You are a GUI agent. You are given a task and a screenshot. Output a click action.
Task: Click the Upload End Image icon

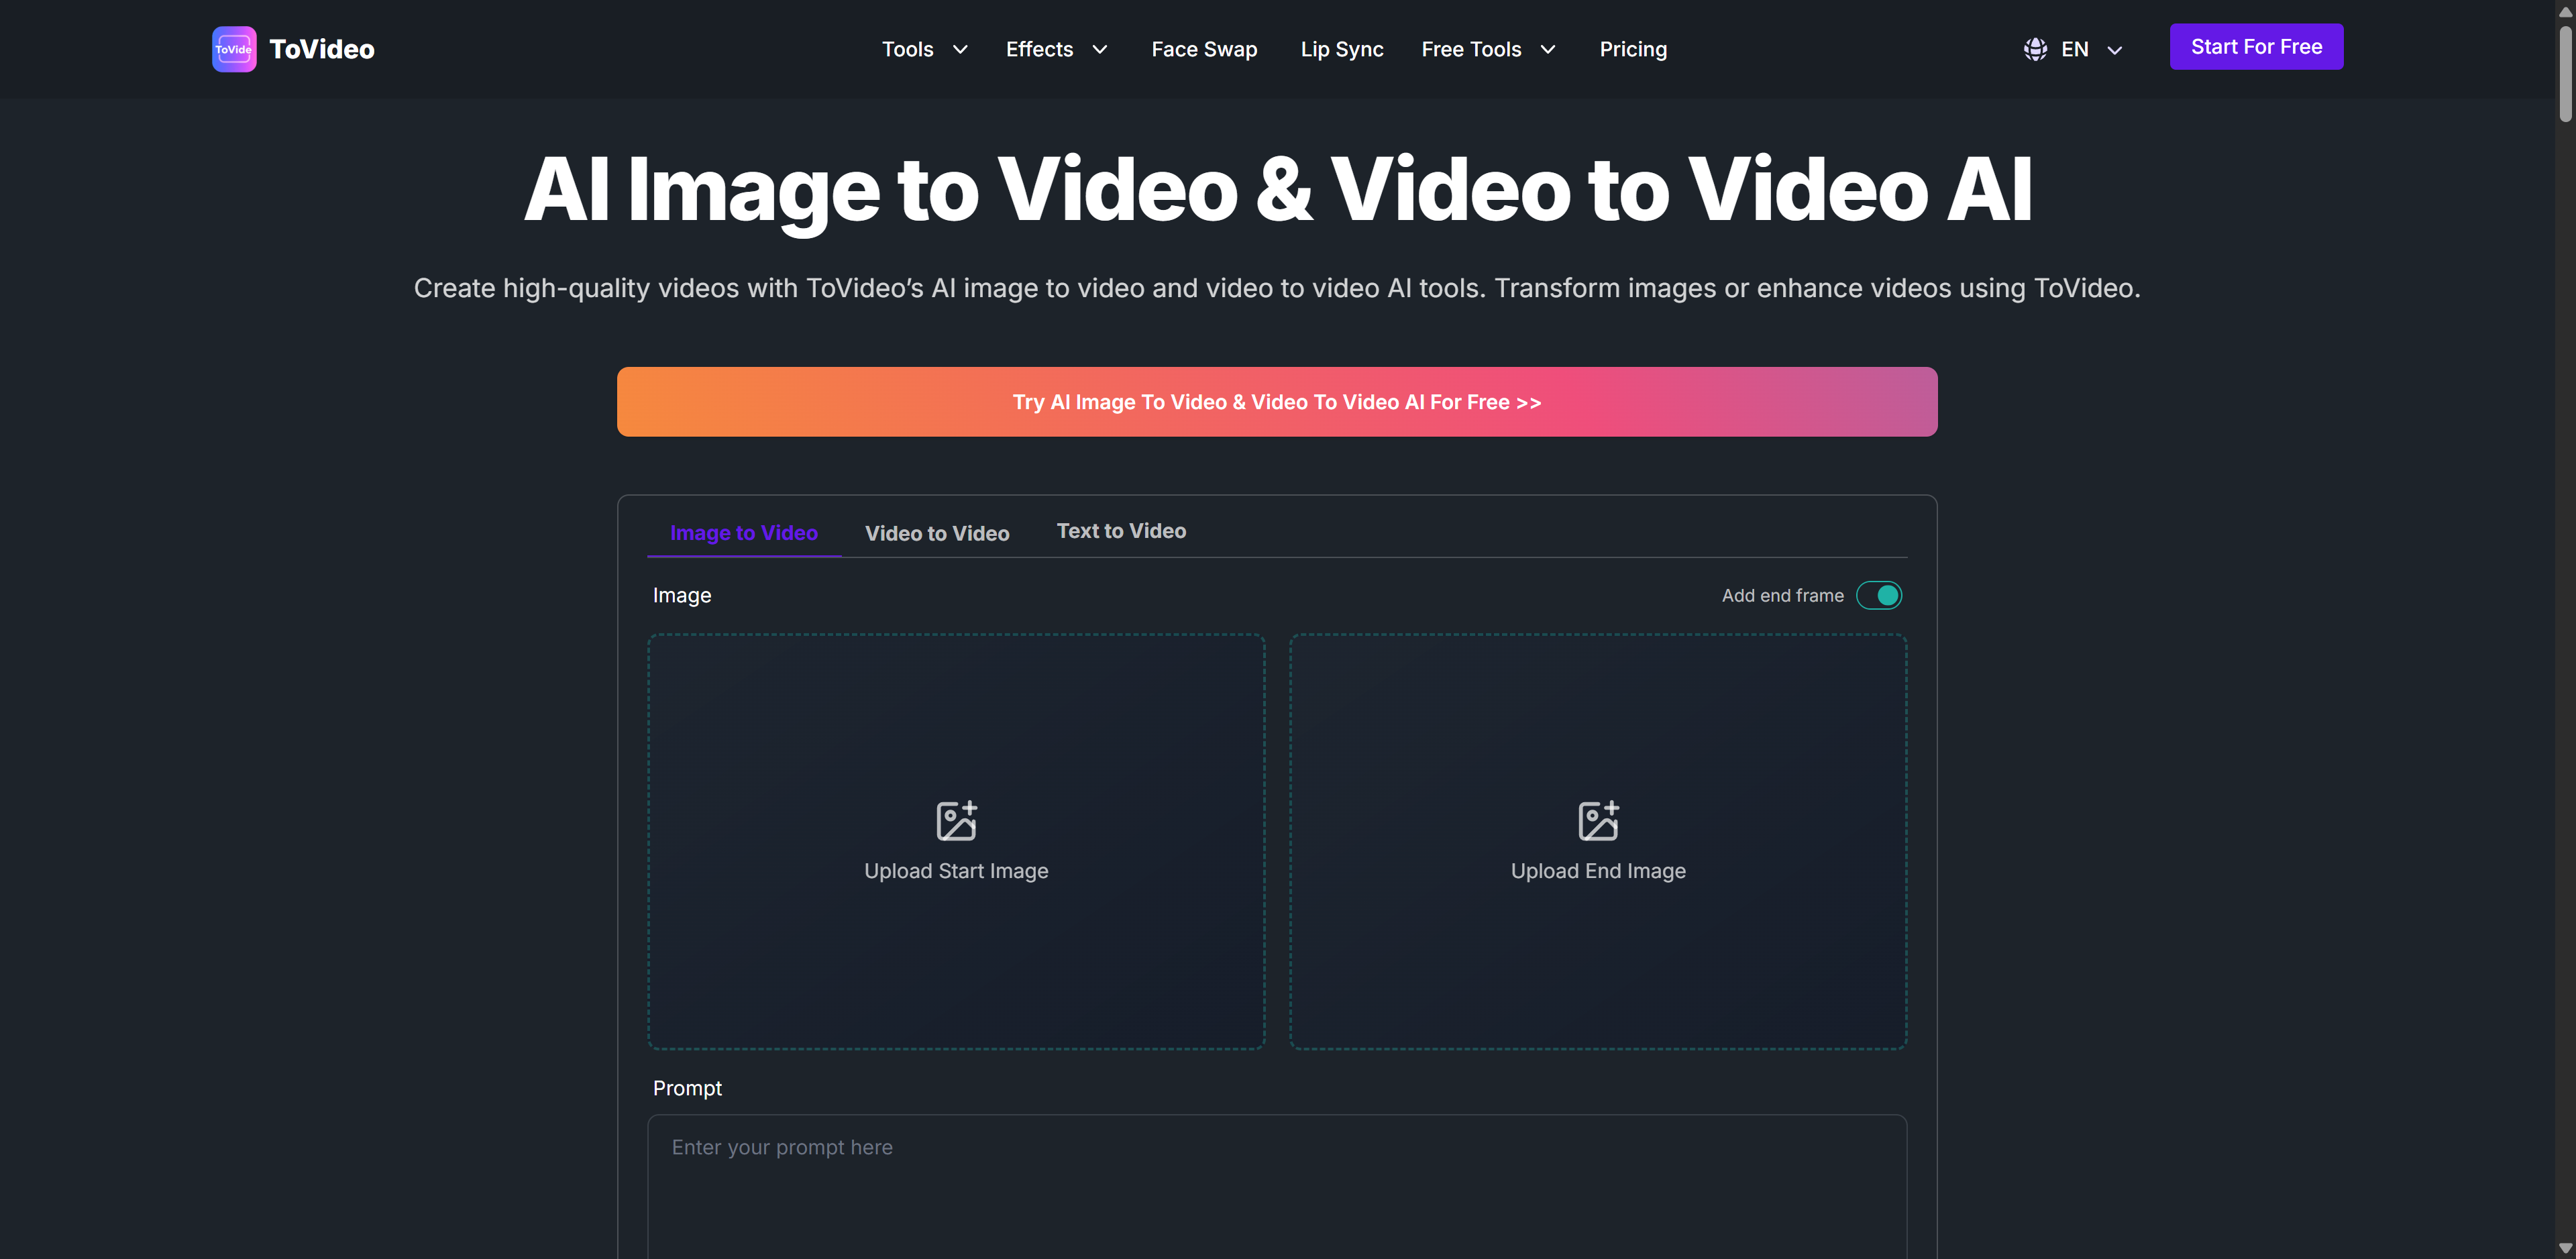click(x=1597, y=820)
